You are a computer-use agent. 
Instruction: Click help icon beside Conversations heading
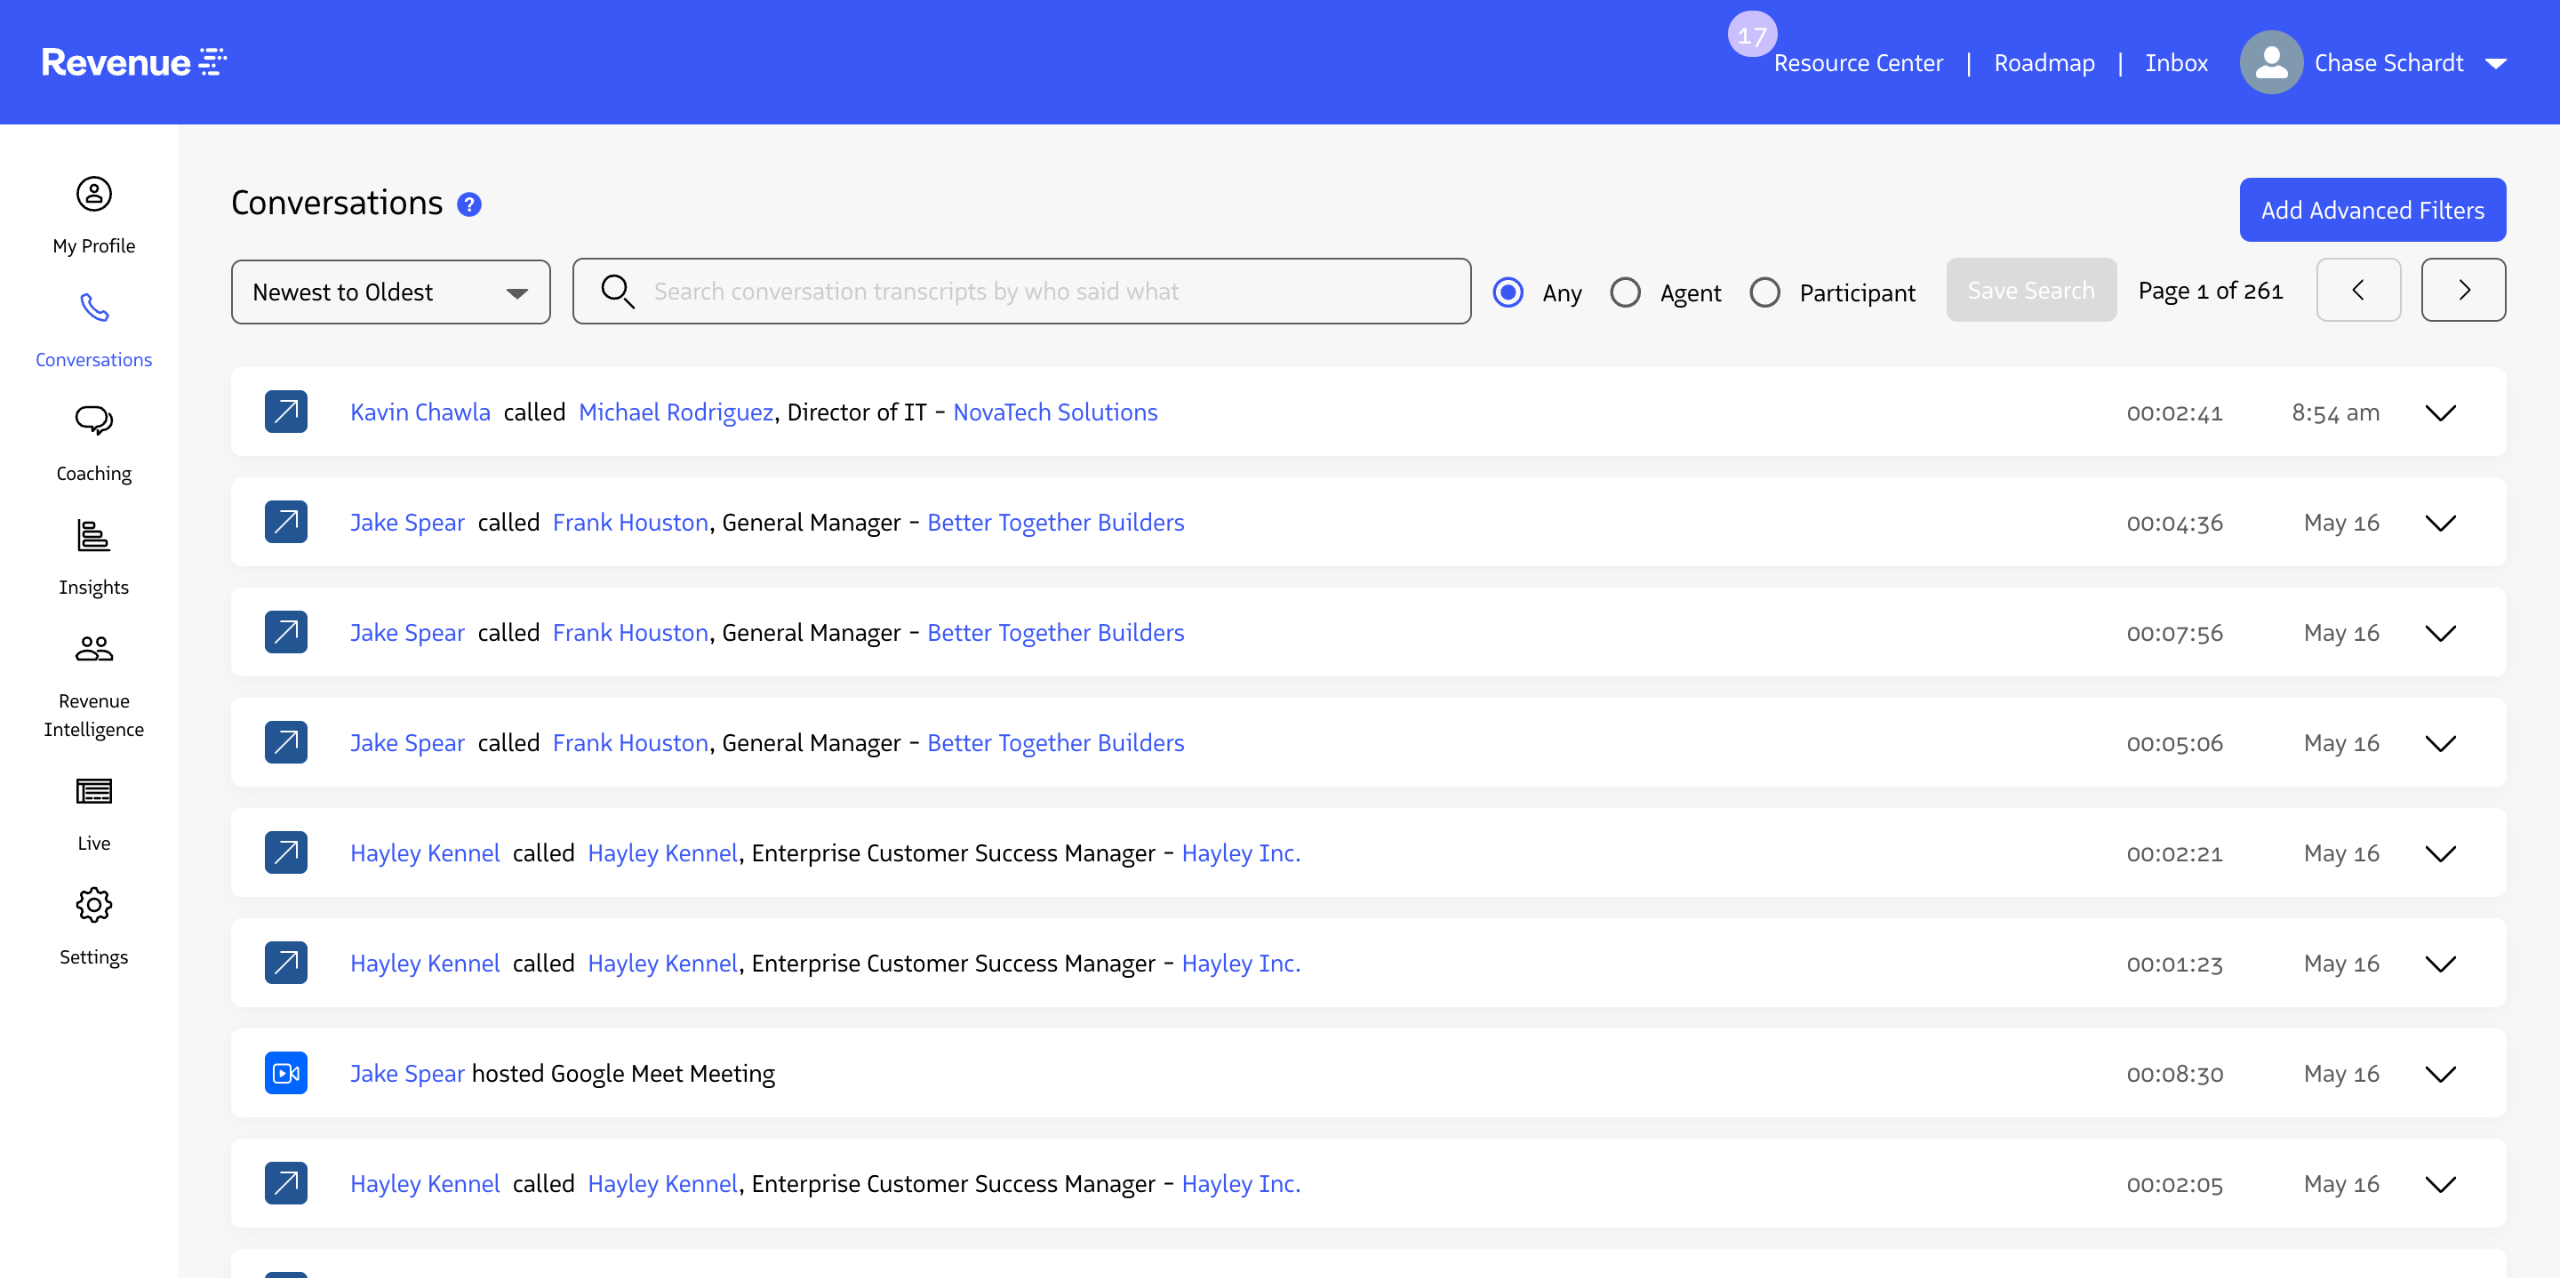[x=469, y=205]
